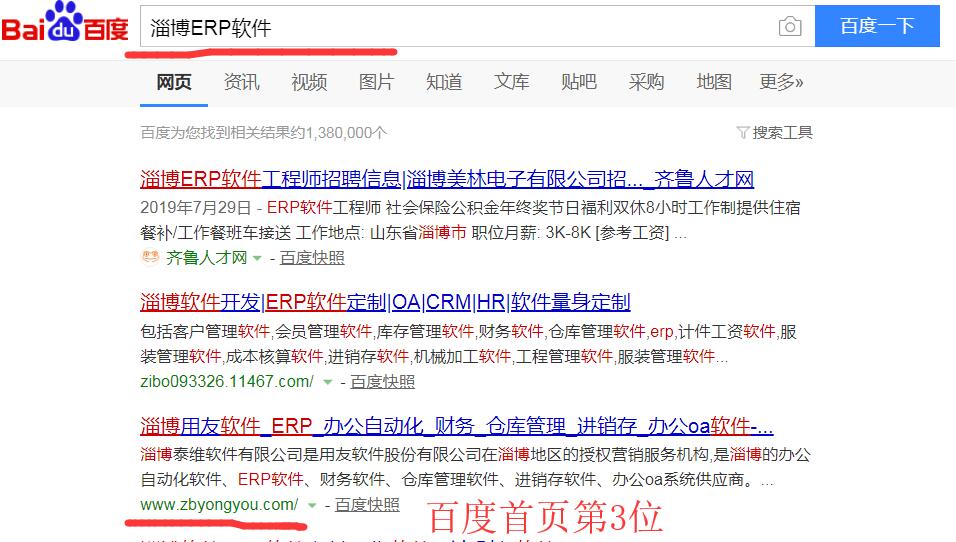
Task: Click the 搜索工具 filter funnel icon
Action: pos(742,132)
